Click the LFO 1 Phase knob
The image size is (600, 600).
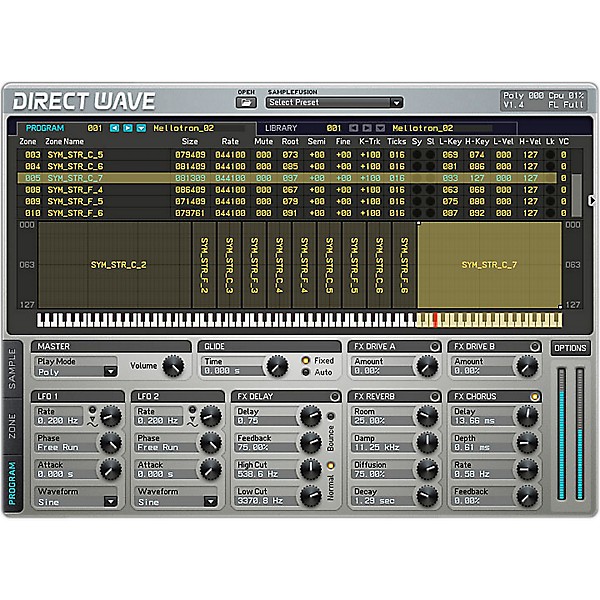(x=111, y=443)
